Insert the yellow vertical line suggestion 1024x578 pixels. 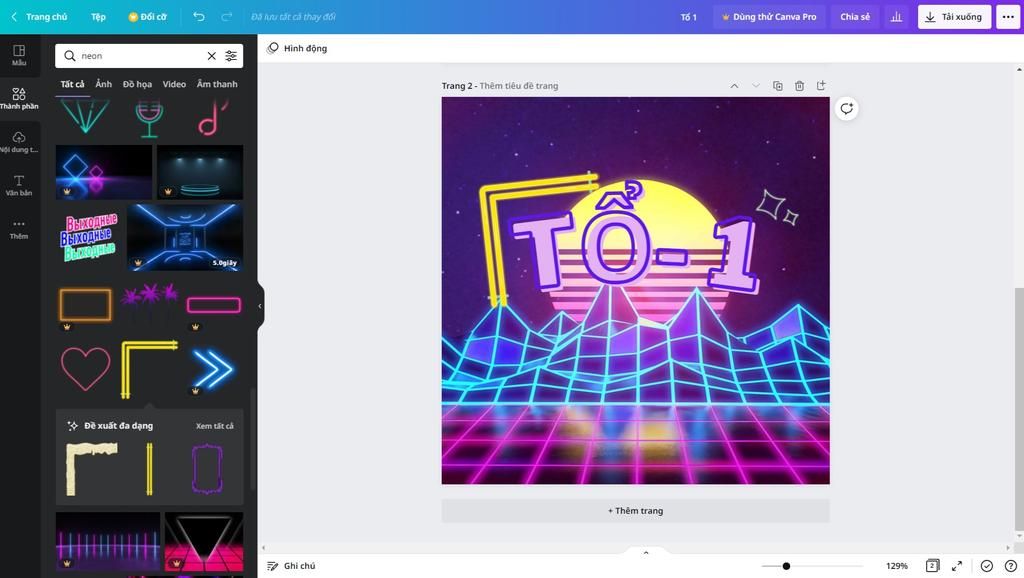(x=150, y=469)
